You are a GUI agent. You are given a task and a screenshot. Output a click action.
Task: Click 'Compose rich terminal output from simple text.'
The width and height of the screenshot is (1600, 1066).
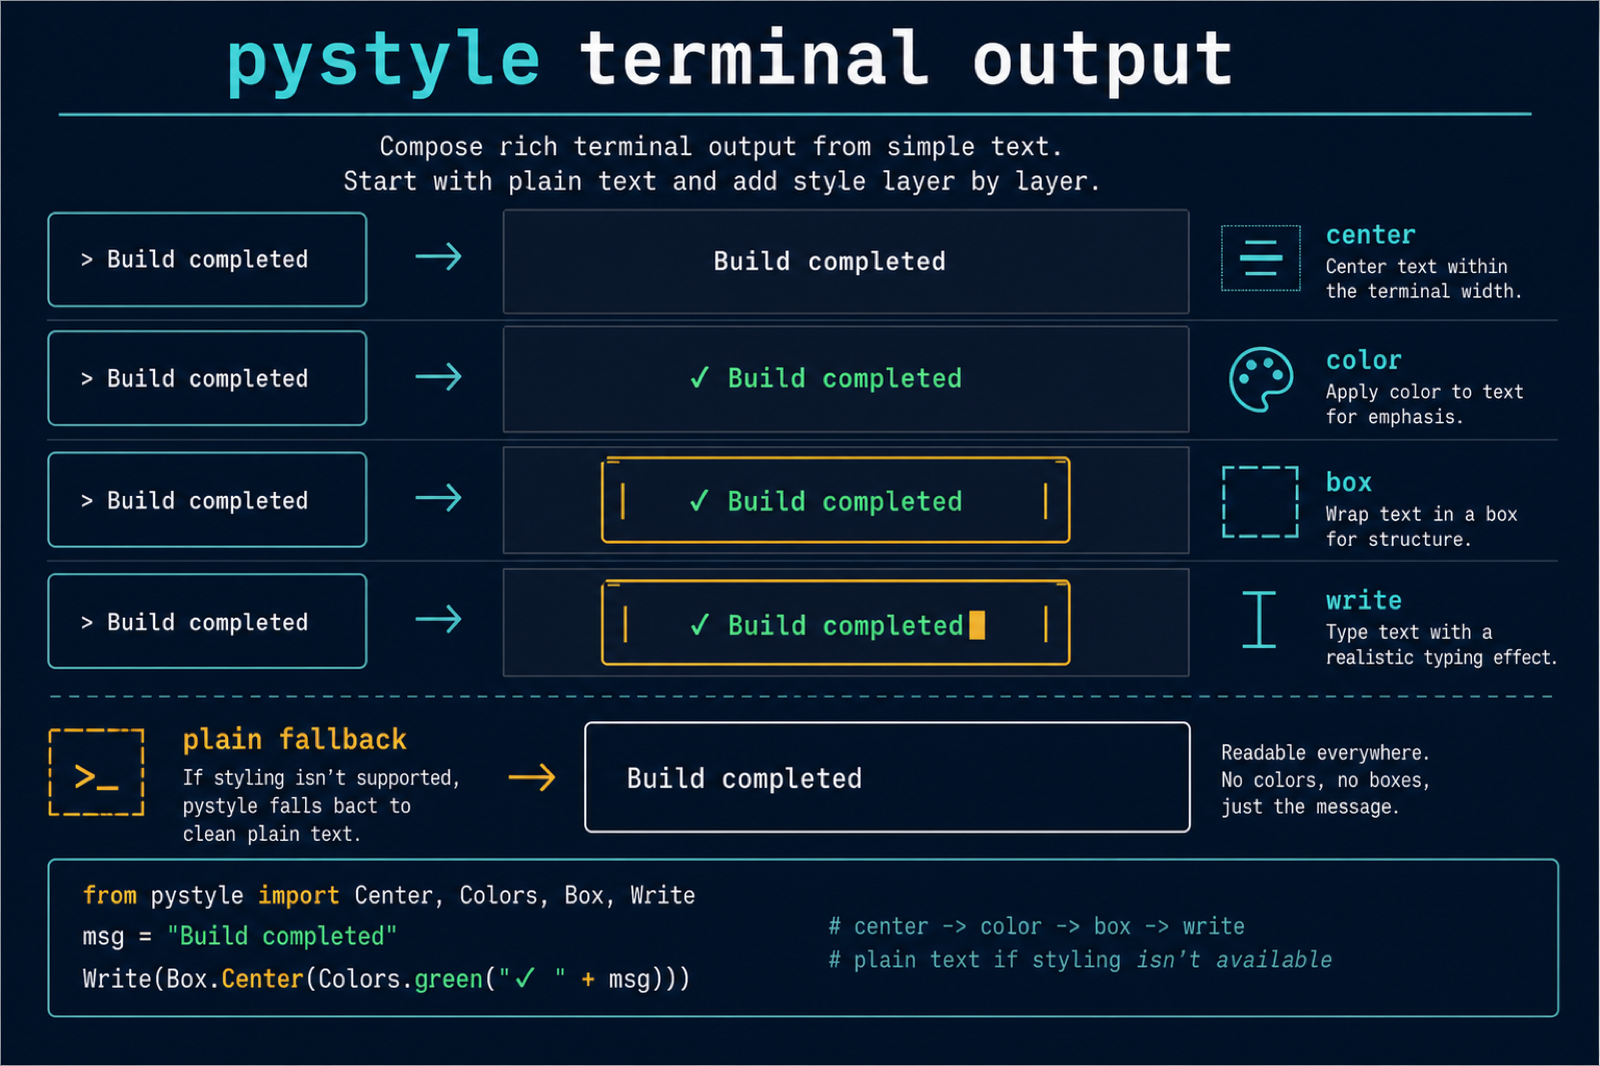(721, 147)
